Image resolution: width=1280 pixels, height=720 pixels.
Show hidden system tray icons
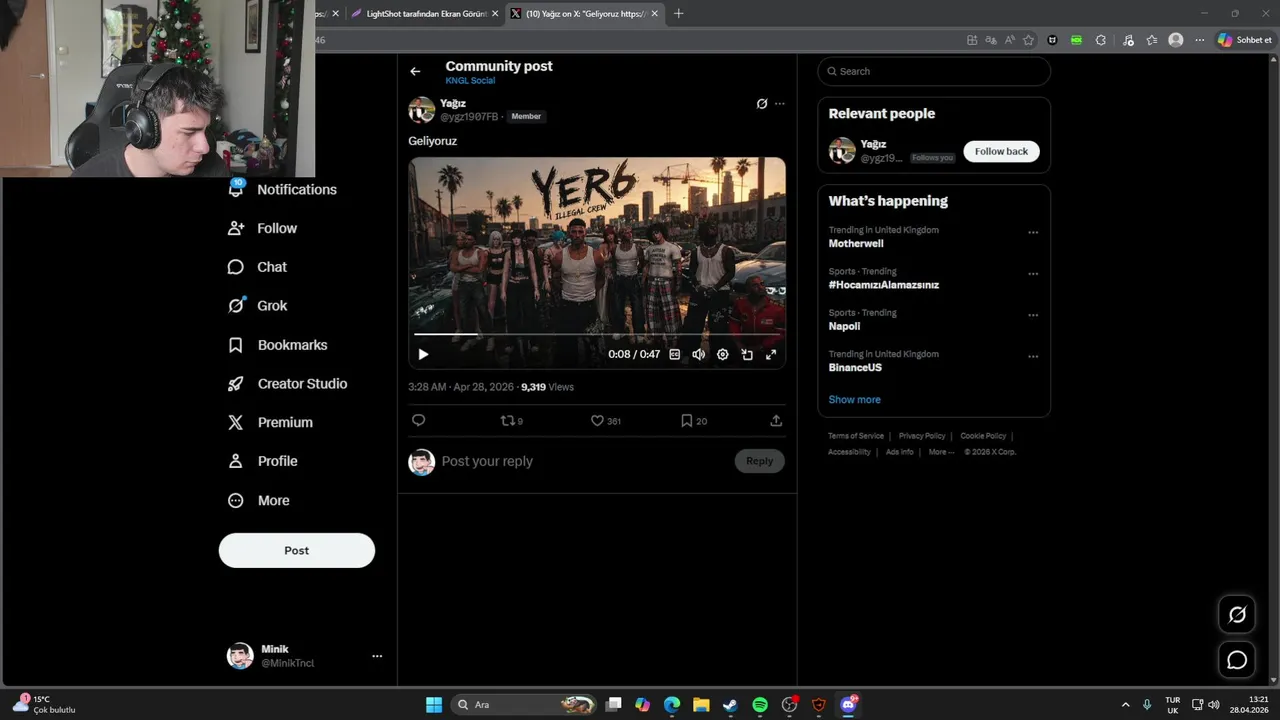click(x=1125, y=705)
